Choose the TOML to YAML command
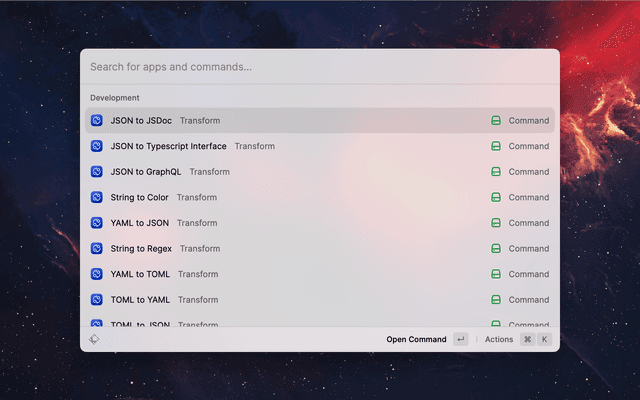The image size is (640, 400). tap(300, 300)
